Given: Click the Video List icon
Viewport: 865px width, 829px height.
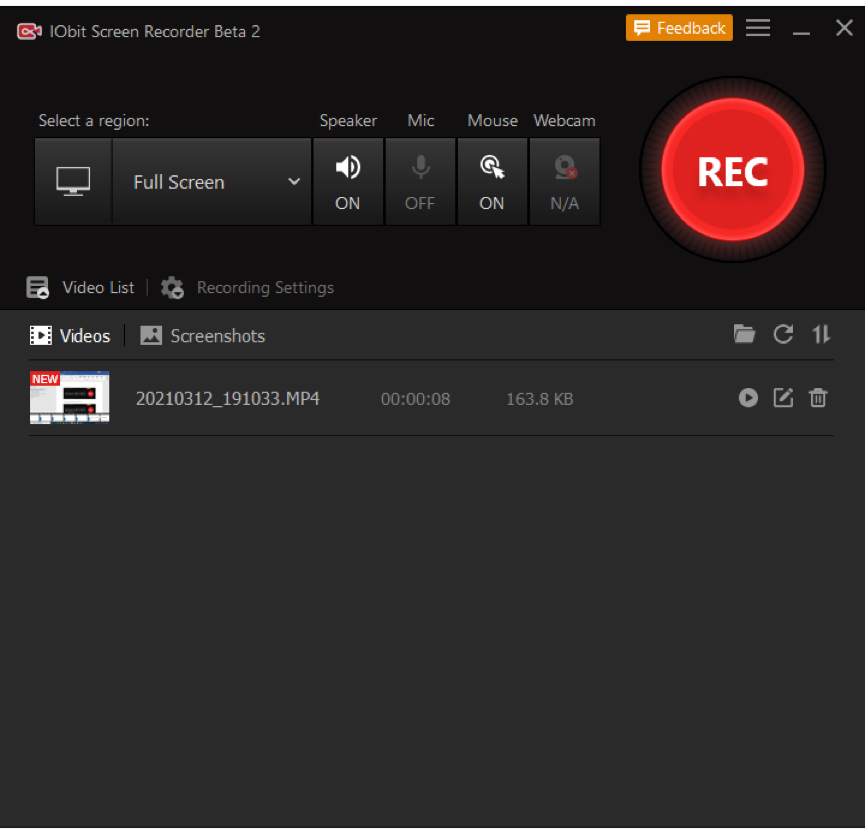Looking at the screenshot, I should click(x=38, y=287).
